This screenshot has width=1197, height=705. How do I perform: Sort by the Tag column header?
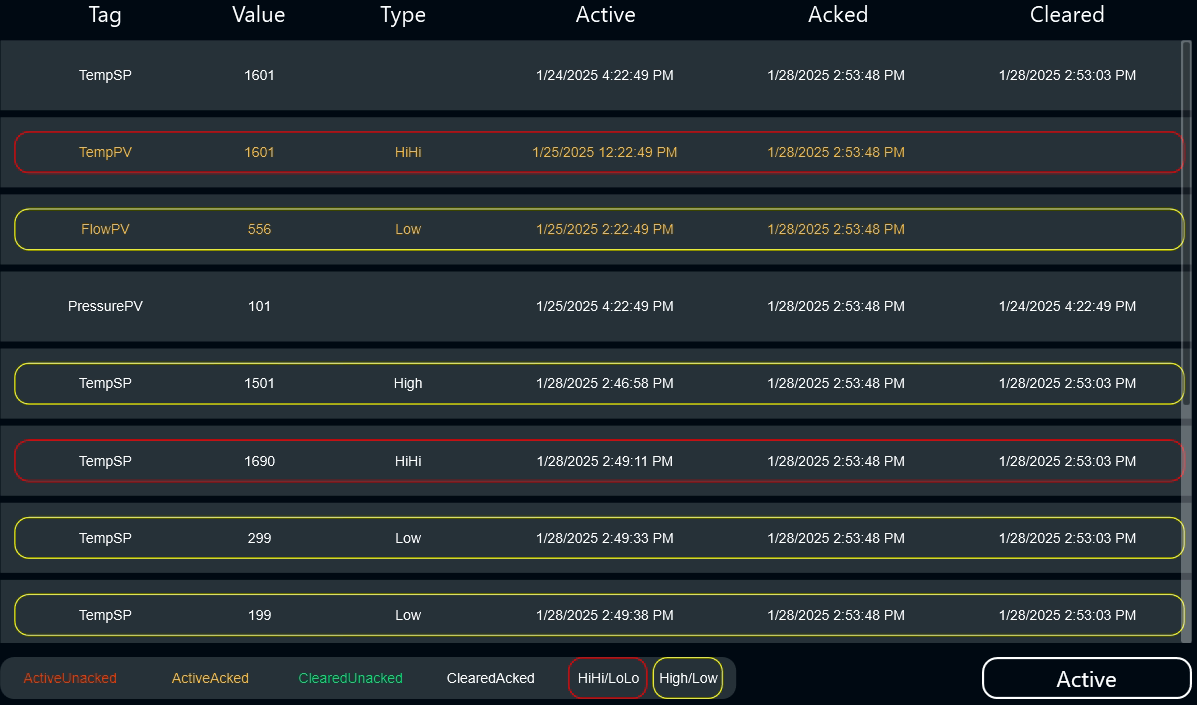coord(105,14)
